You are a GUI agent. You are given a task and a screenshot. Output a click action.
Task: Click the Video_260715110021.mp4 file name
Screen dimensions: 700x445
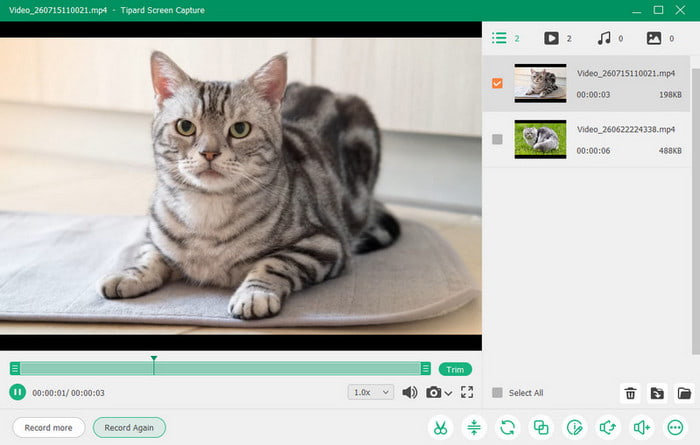coord(625,73)
